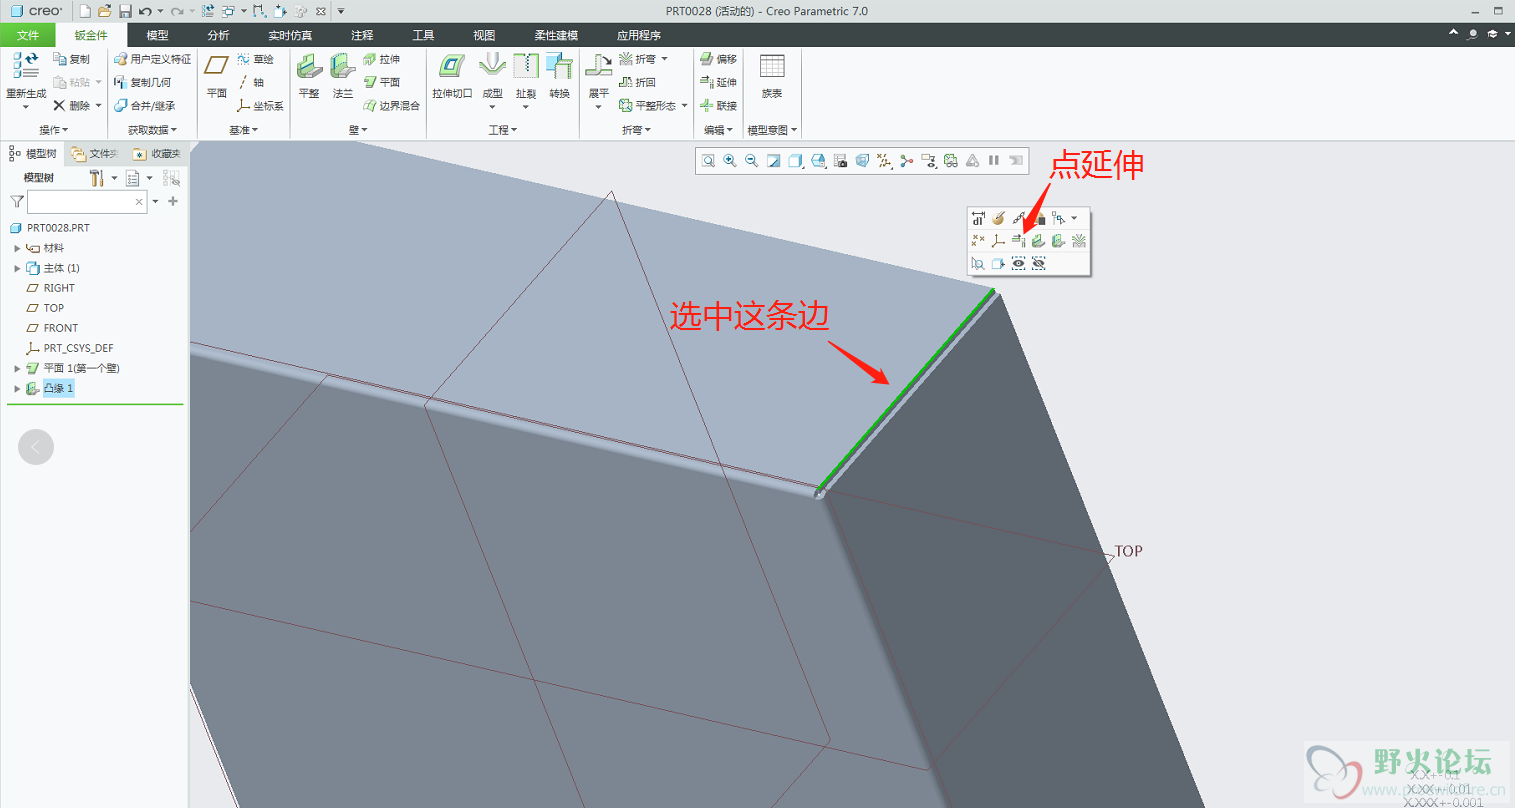Click the Extend icon in the mini toolbar
This screenshot has height=808, width=1515.
pos(1018,240)
